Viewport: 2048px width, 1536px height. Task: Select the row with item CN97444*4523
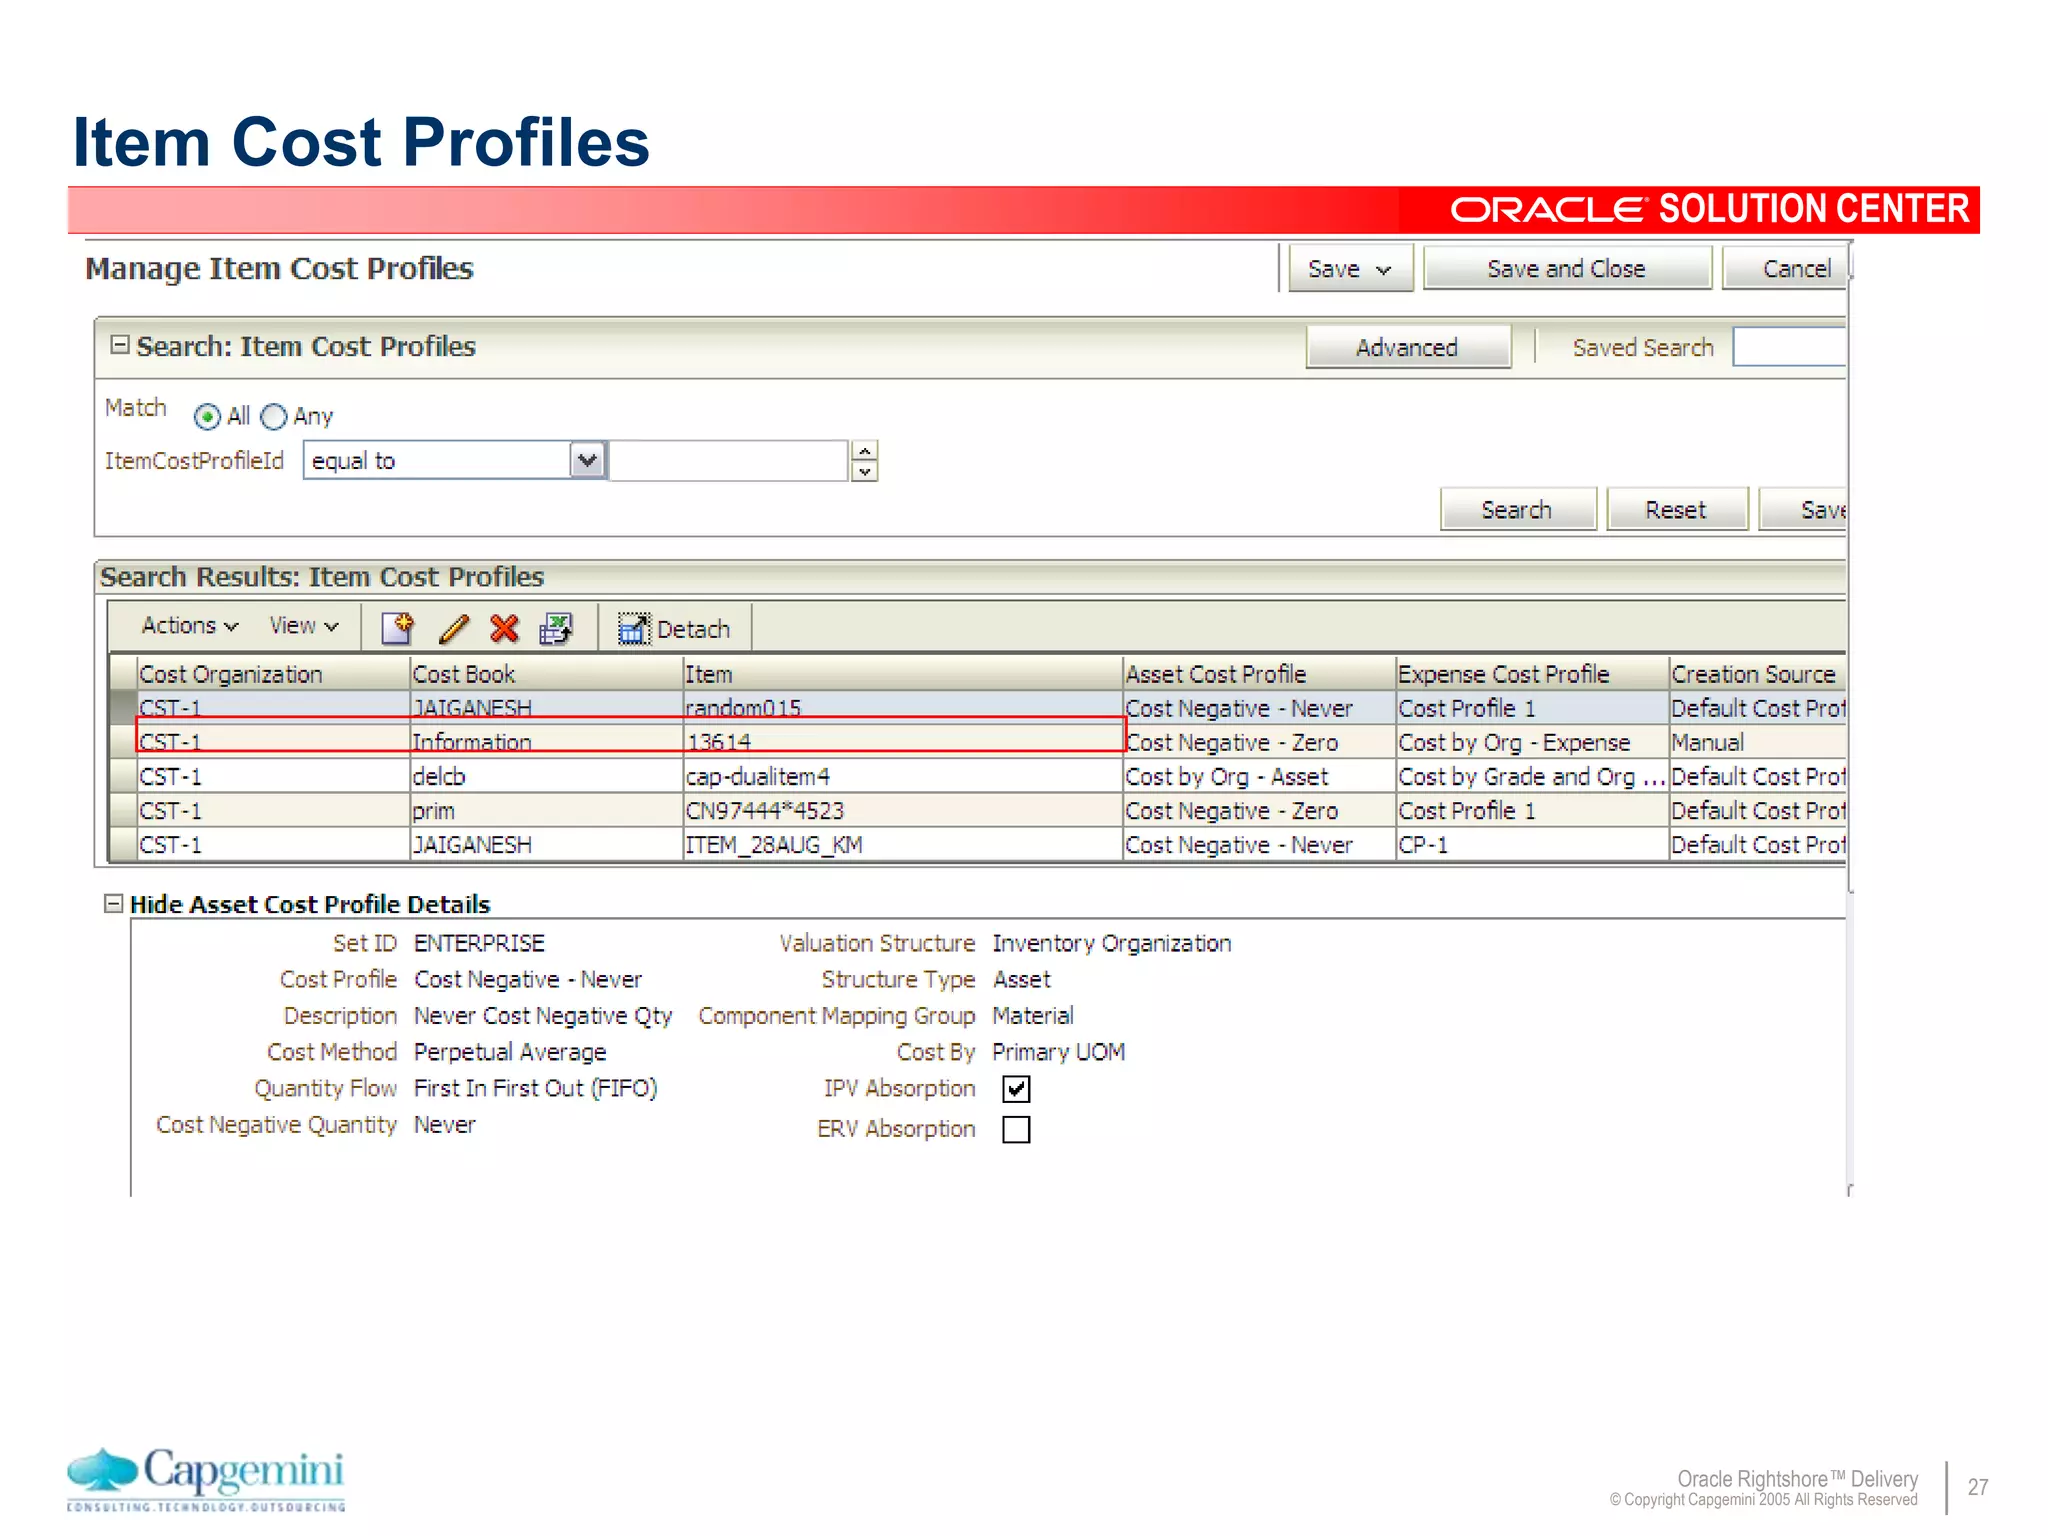click(x=977, y=811)
